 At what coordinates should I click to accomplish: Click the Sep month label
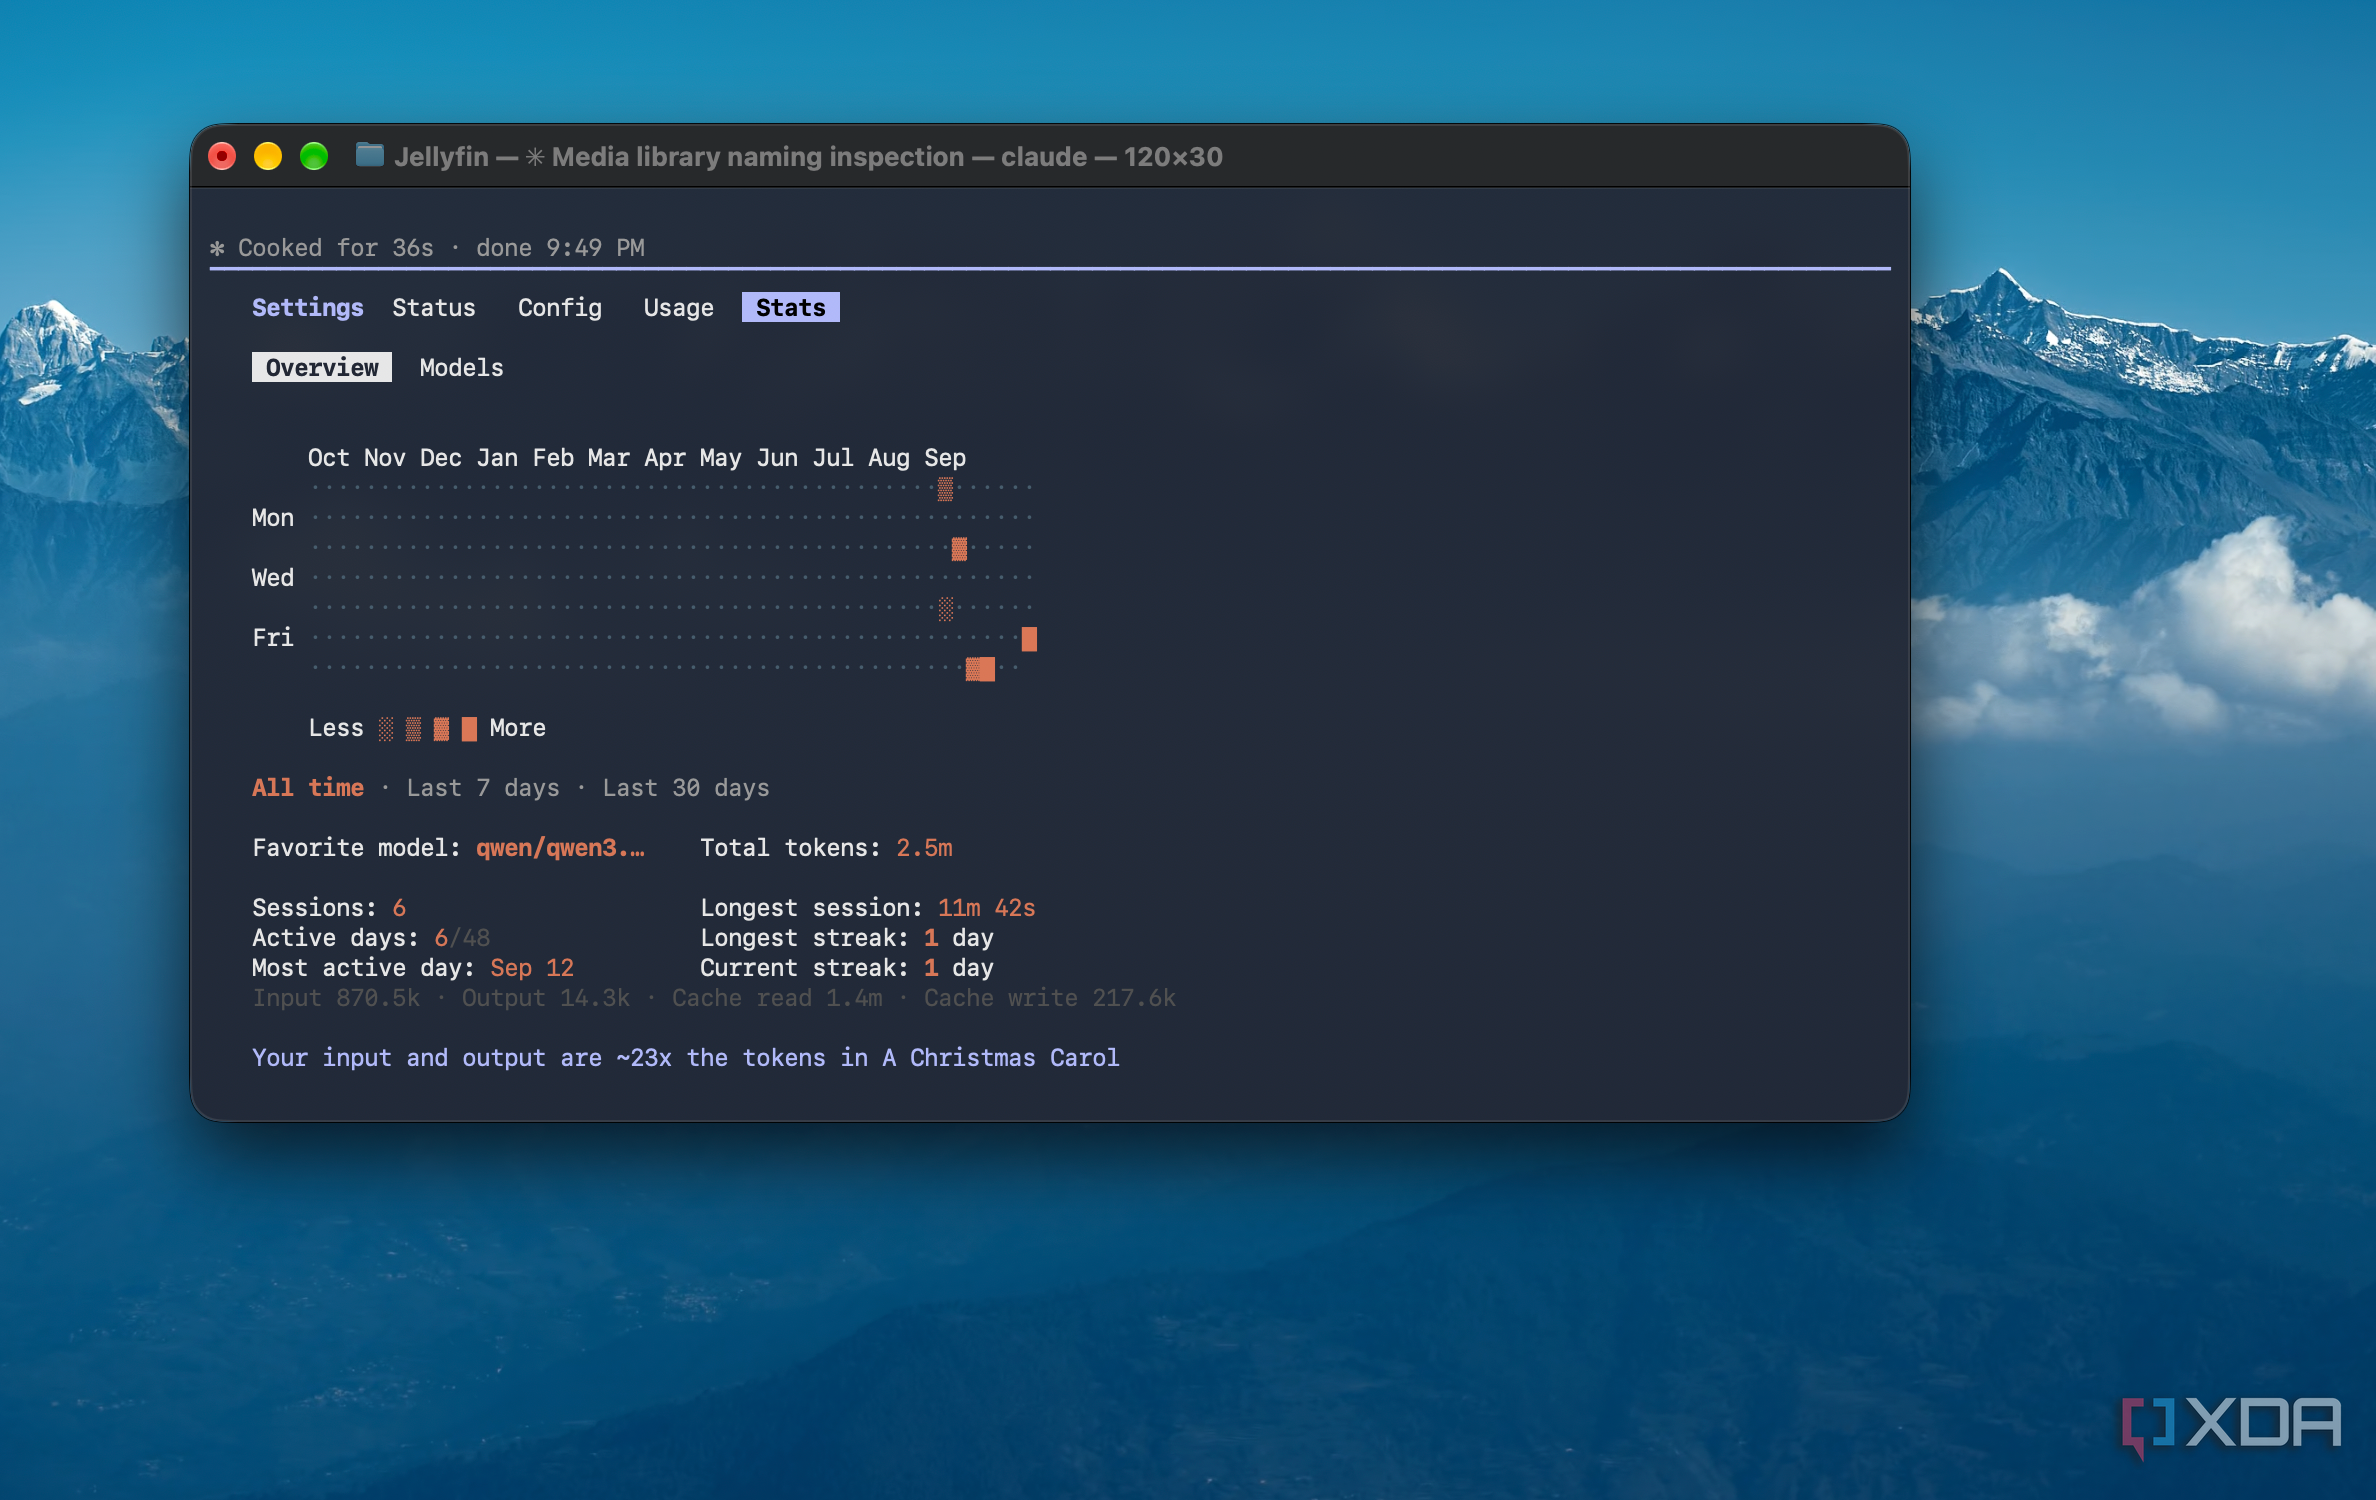pos(945,457)
